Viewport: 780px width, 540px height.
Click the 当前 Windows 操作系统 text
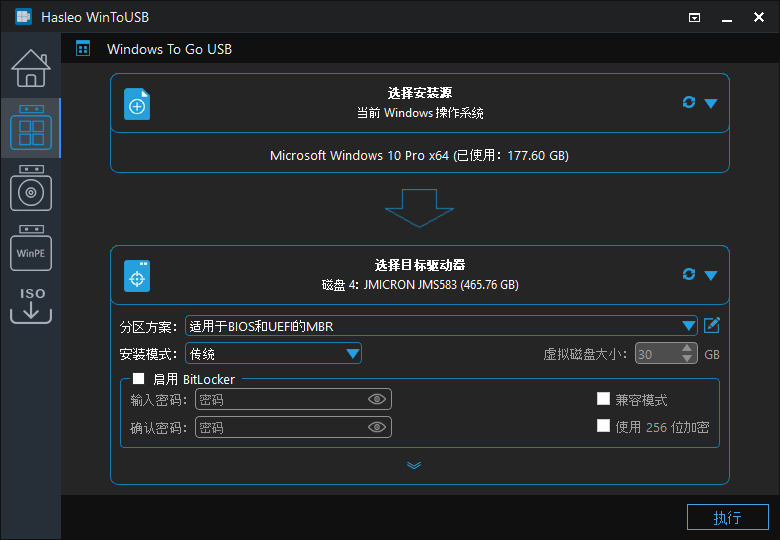point(420,113)
